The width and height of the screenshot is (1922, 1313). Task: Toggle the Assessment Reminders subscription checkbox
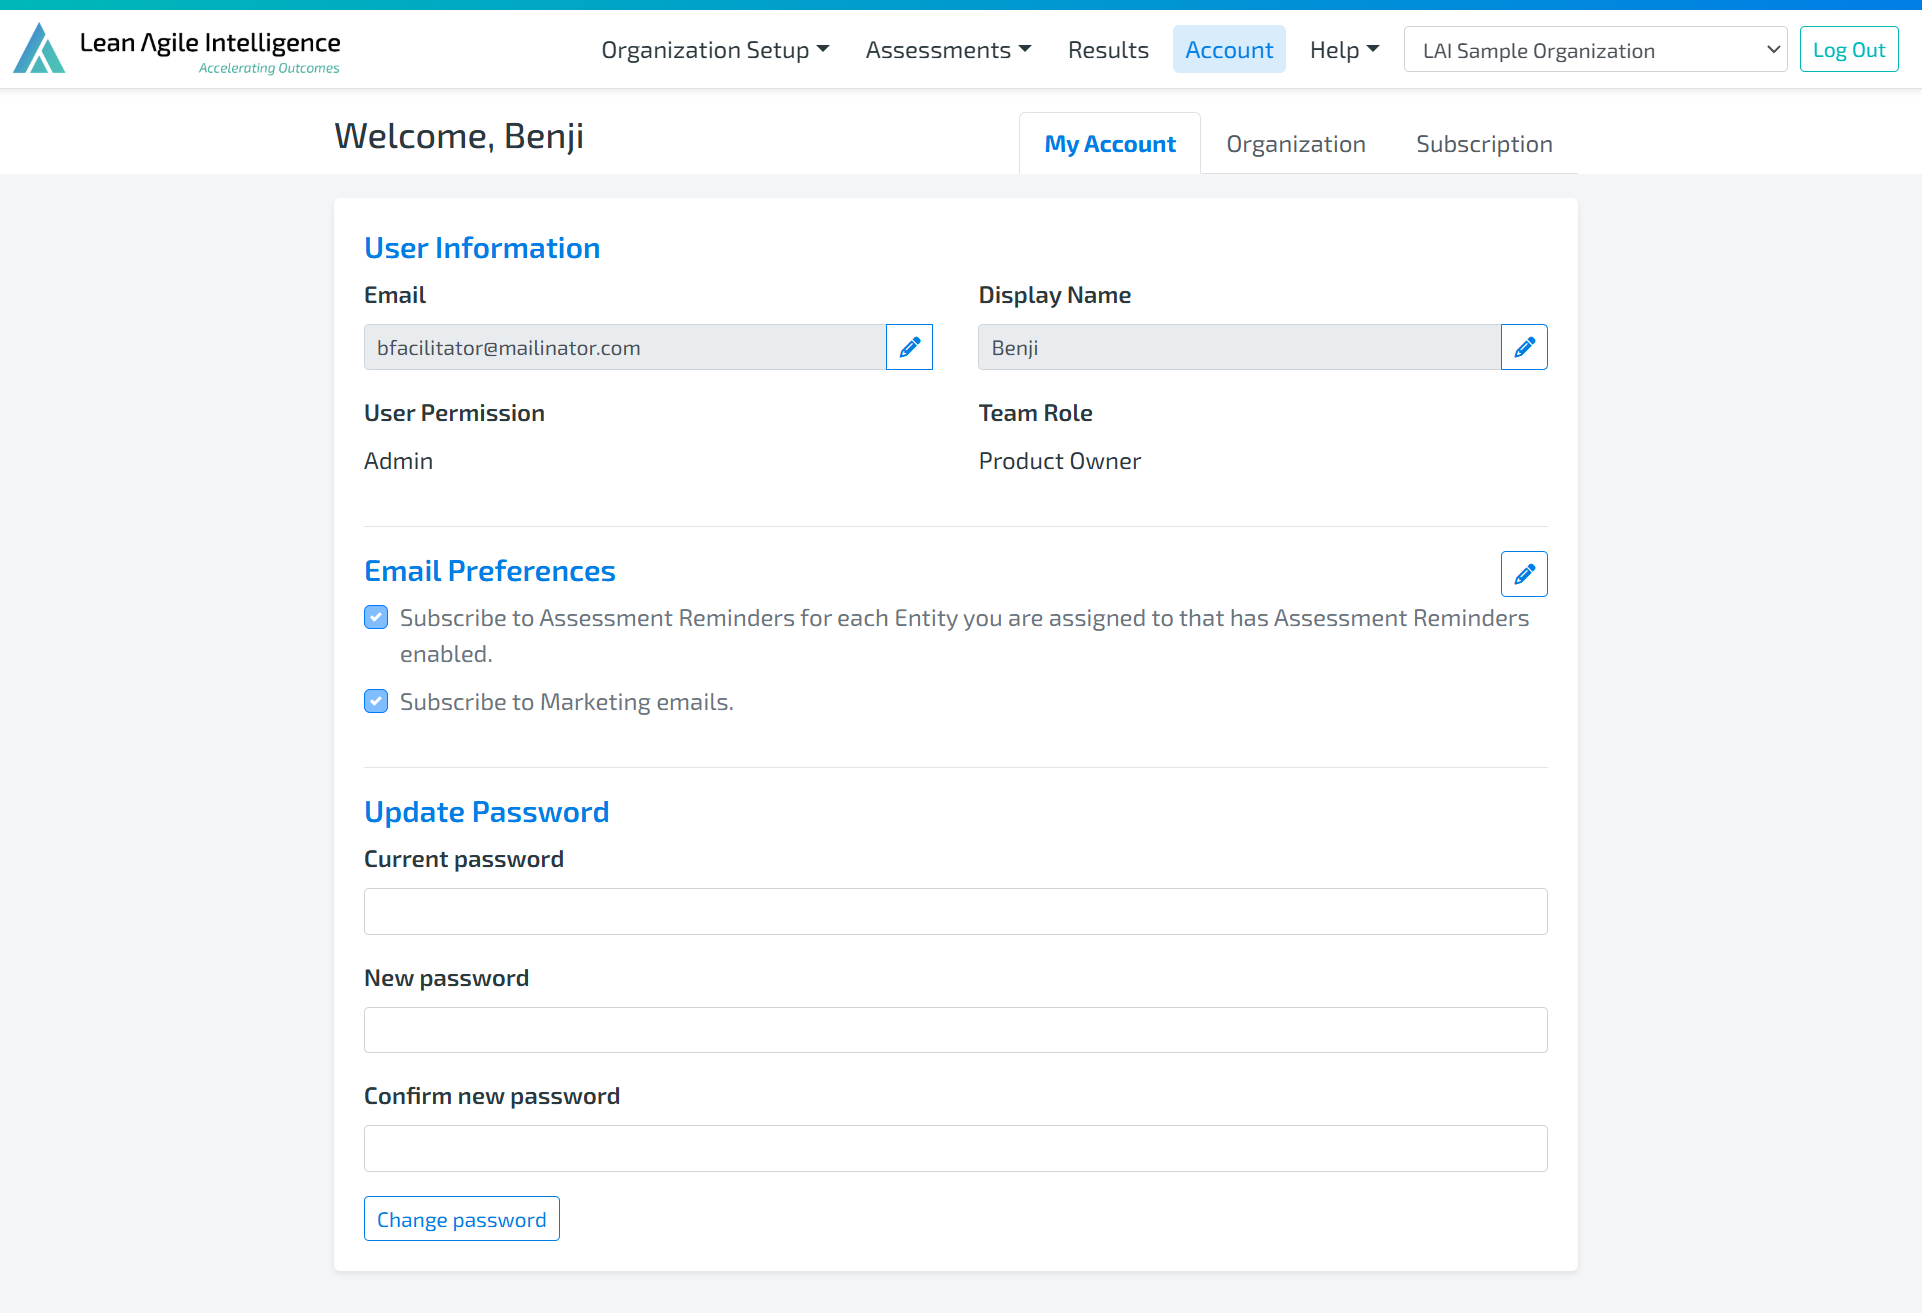376,617
